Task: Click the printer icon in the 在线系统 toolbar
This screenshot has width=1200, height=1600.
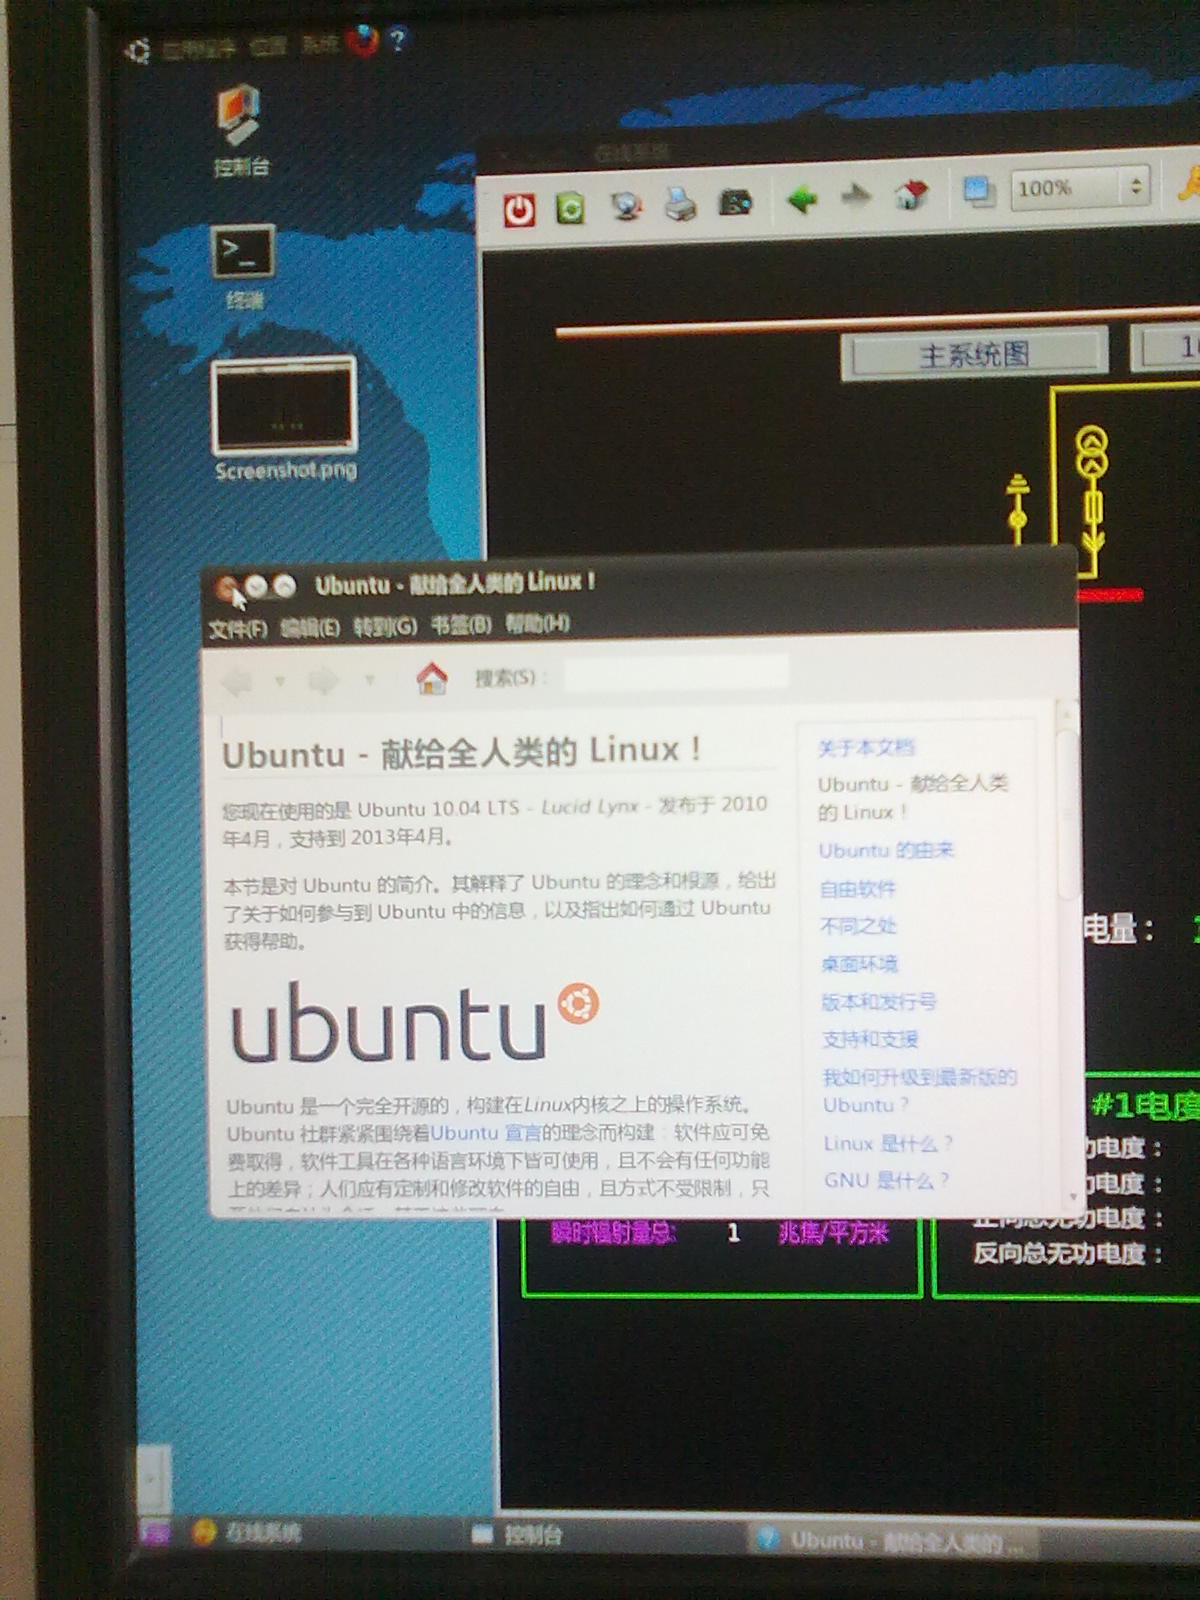Action: click(681, 203)
